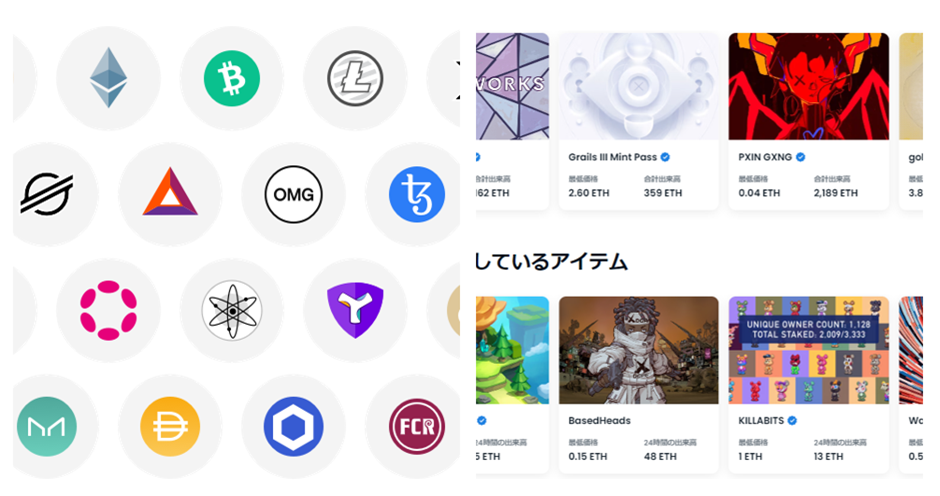
Task: Click the Basic Attention Token triangle
Action: tap(170, 193)
